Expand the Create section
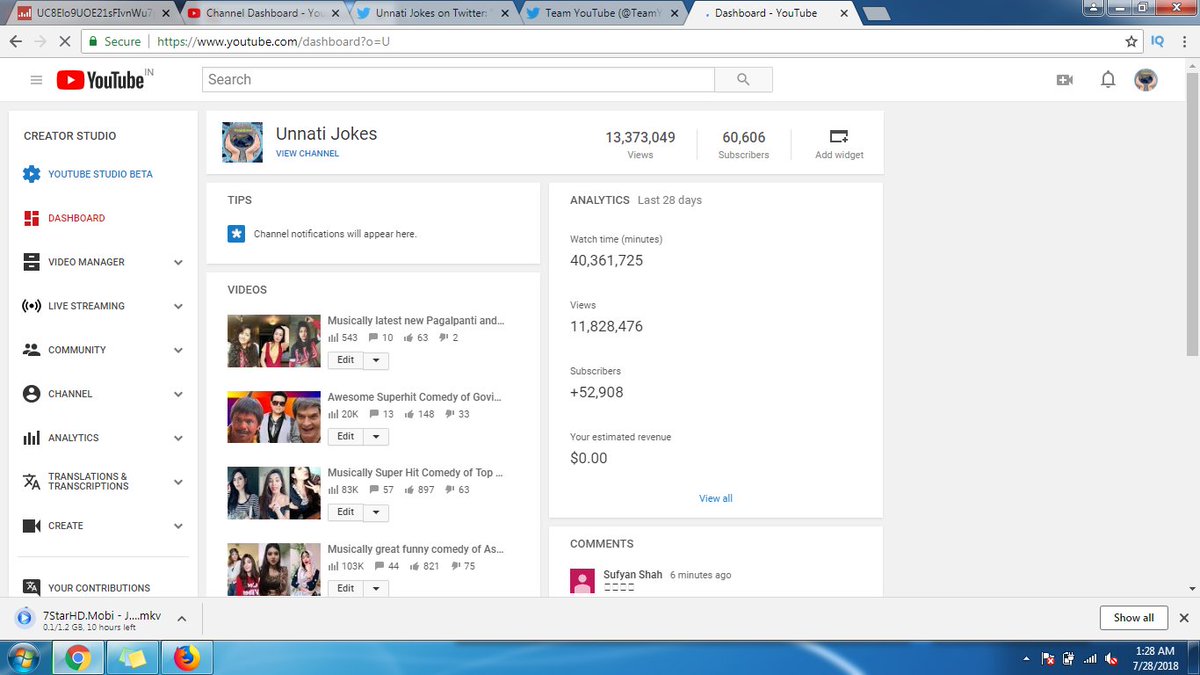 (x=178, y=526)
